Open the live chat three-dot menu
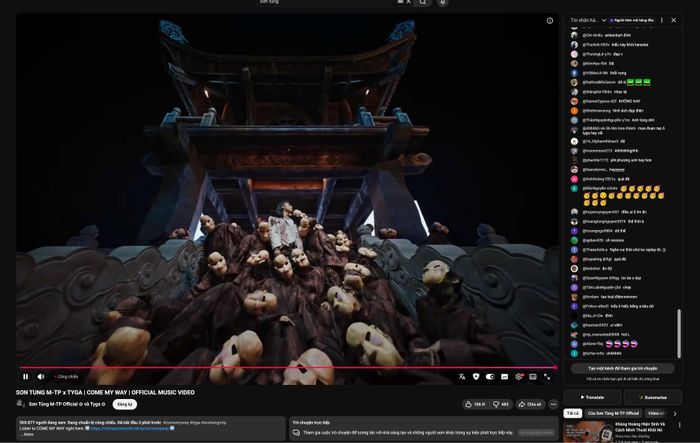The image size is (700, 443). tap(662, 20)
